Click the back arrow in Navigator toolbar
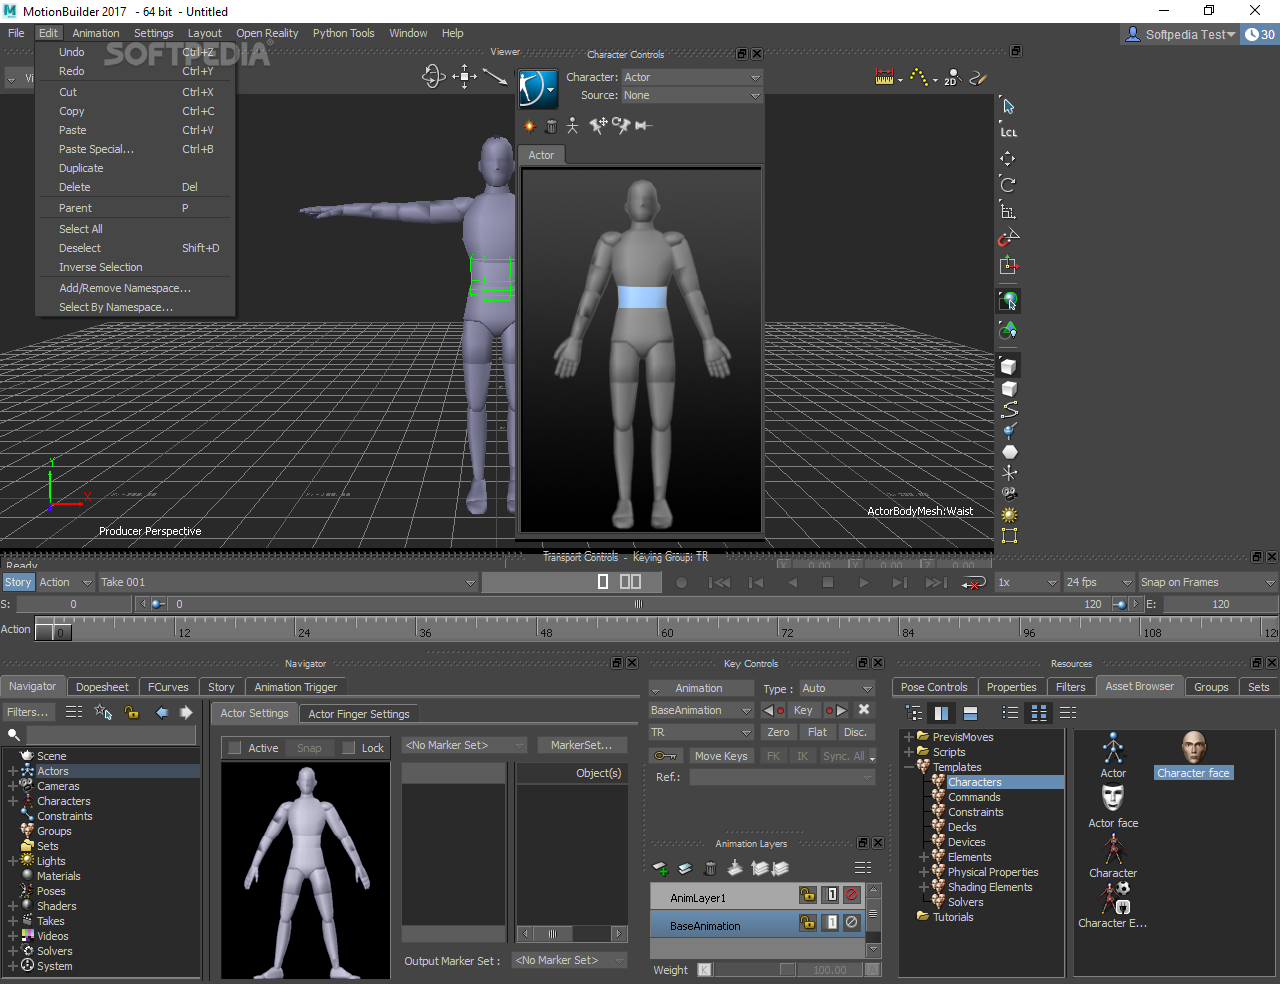The width and height of the screenshot is (1280, 984). [x=162, y=712]
